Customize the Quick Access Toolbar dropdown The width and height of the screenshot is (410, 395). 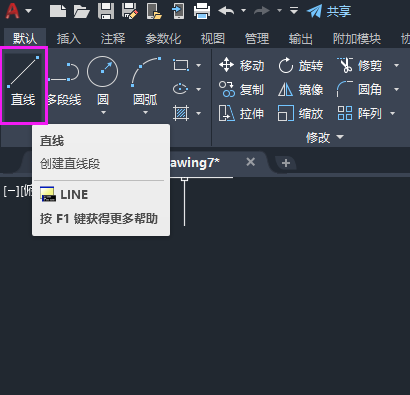[x=294, y=11]
